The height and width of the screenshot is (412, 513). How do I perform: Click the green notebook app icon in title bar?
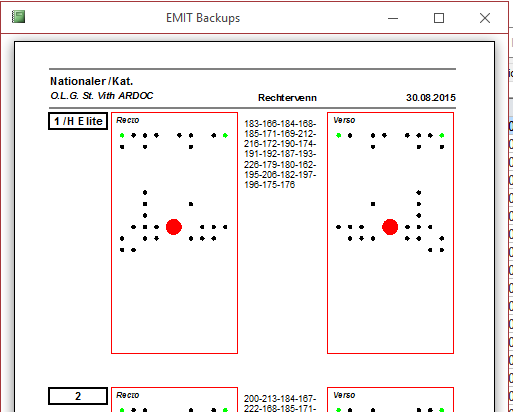[18, 17]
